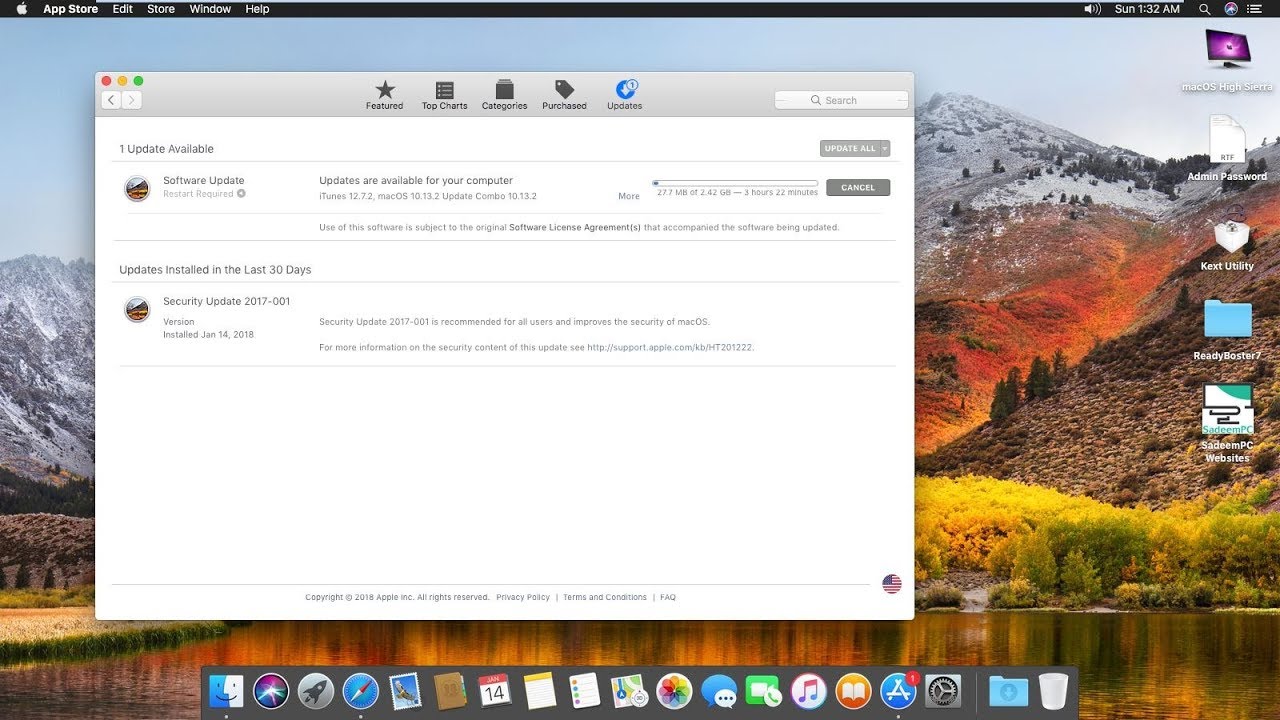Screen dimensions: 1280x720
Task: Open iTunes from the Dock
Action: 808,691
